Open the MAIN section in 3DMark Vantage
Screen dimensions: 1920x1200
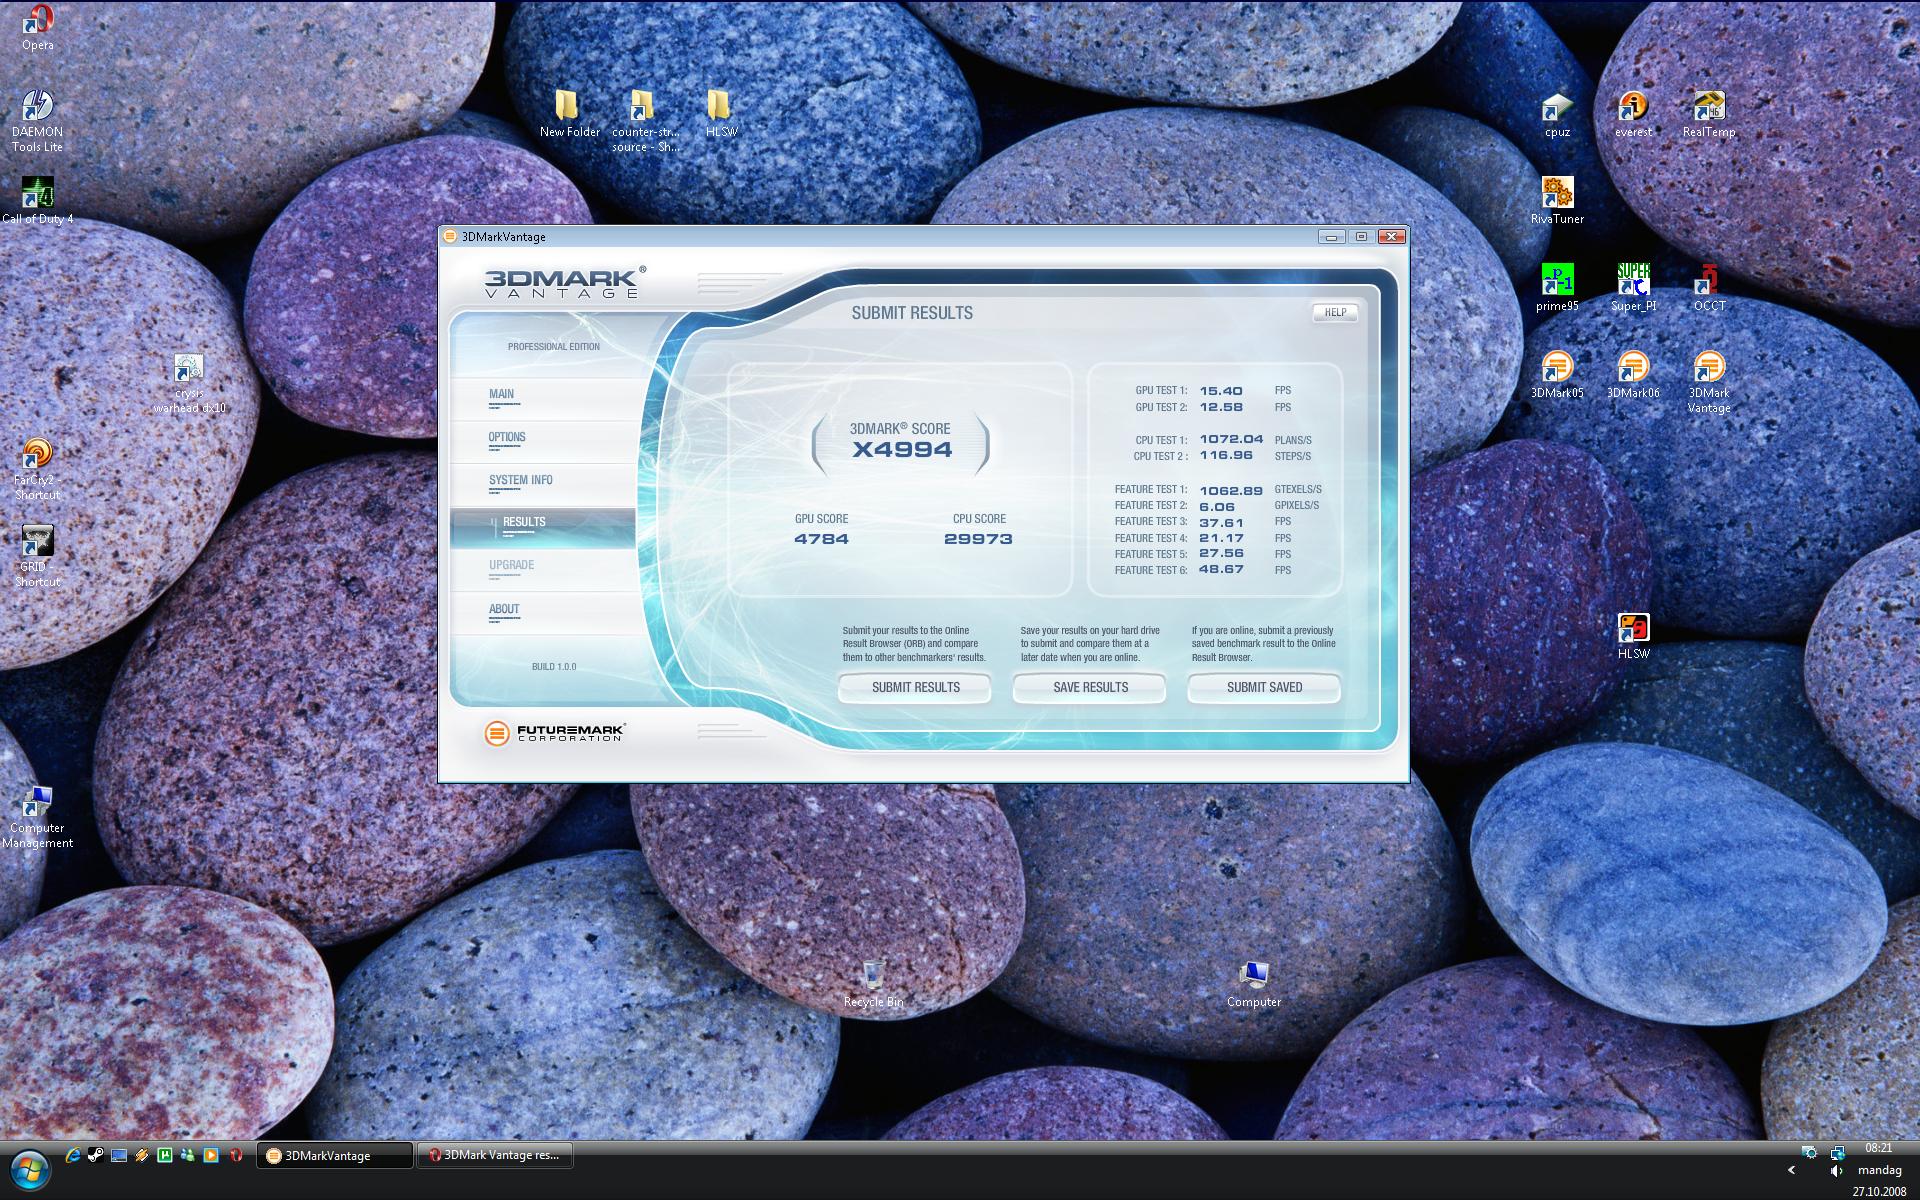(543, 397)
